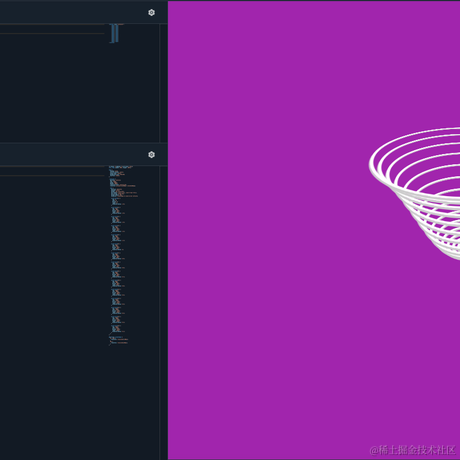Open settings gear of the lower editor panel
The image size is (460, 460).
click(151, 155)
